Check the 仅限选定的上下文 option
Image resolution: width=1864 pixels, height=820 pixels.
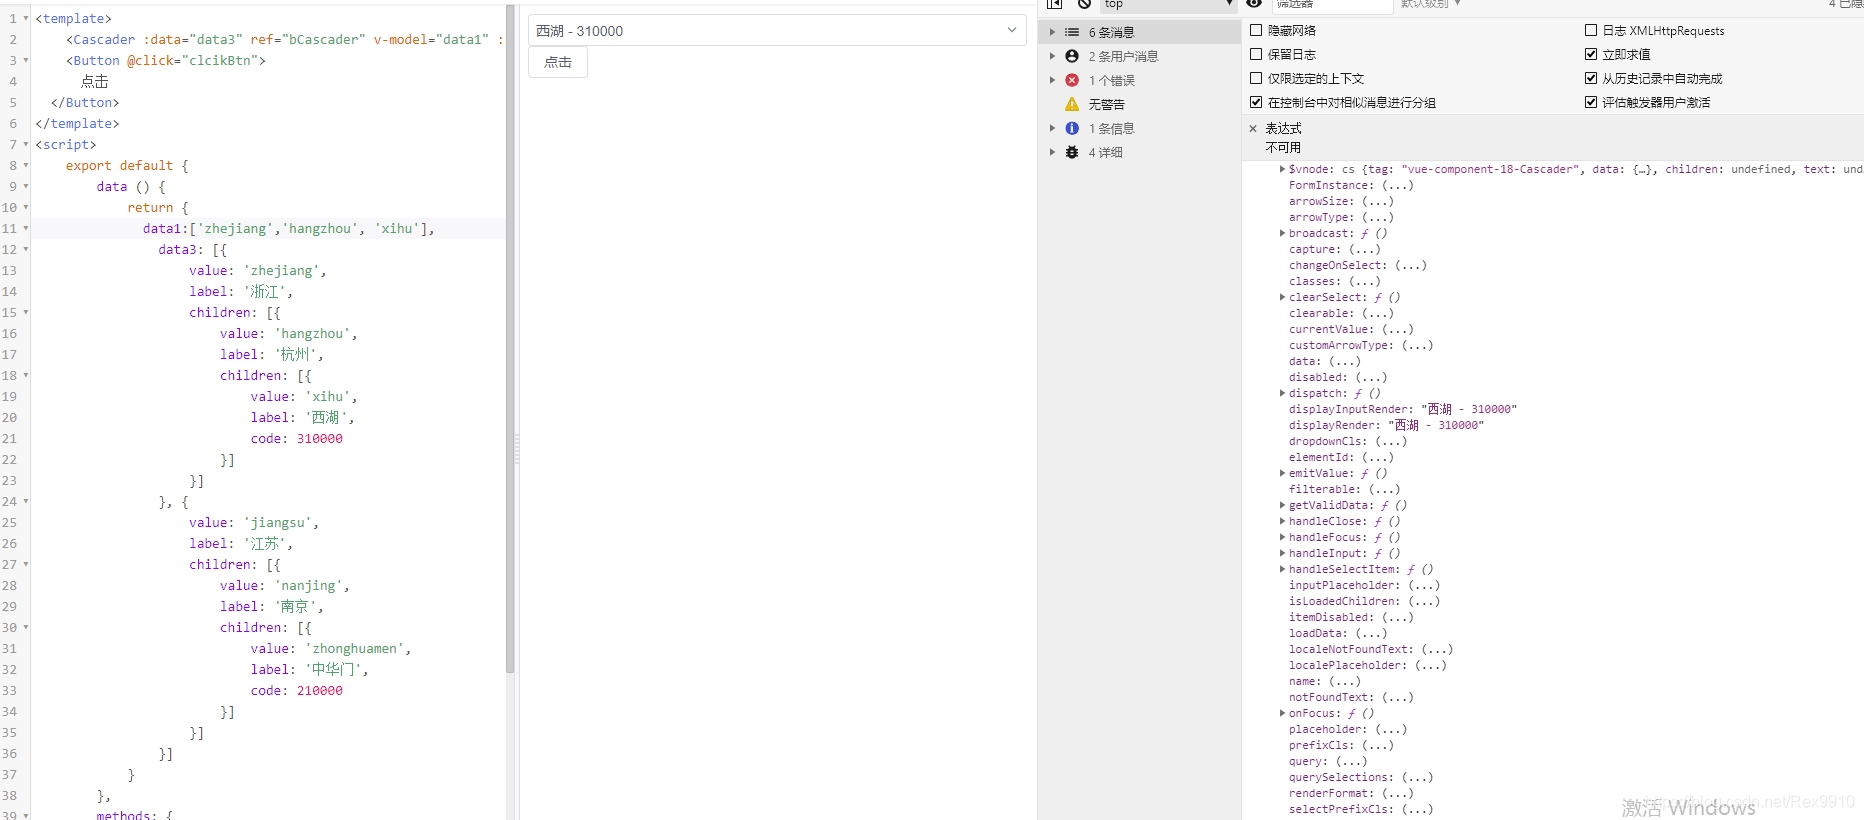tap(1256, 78)
